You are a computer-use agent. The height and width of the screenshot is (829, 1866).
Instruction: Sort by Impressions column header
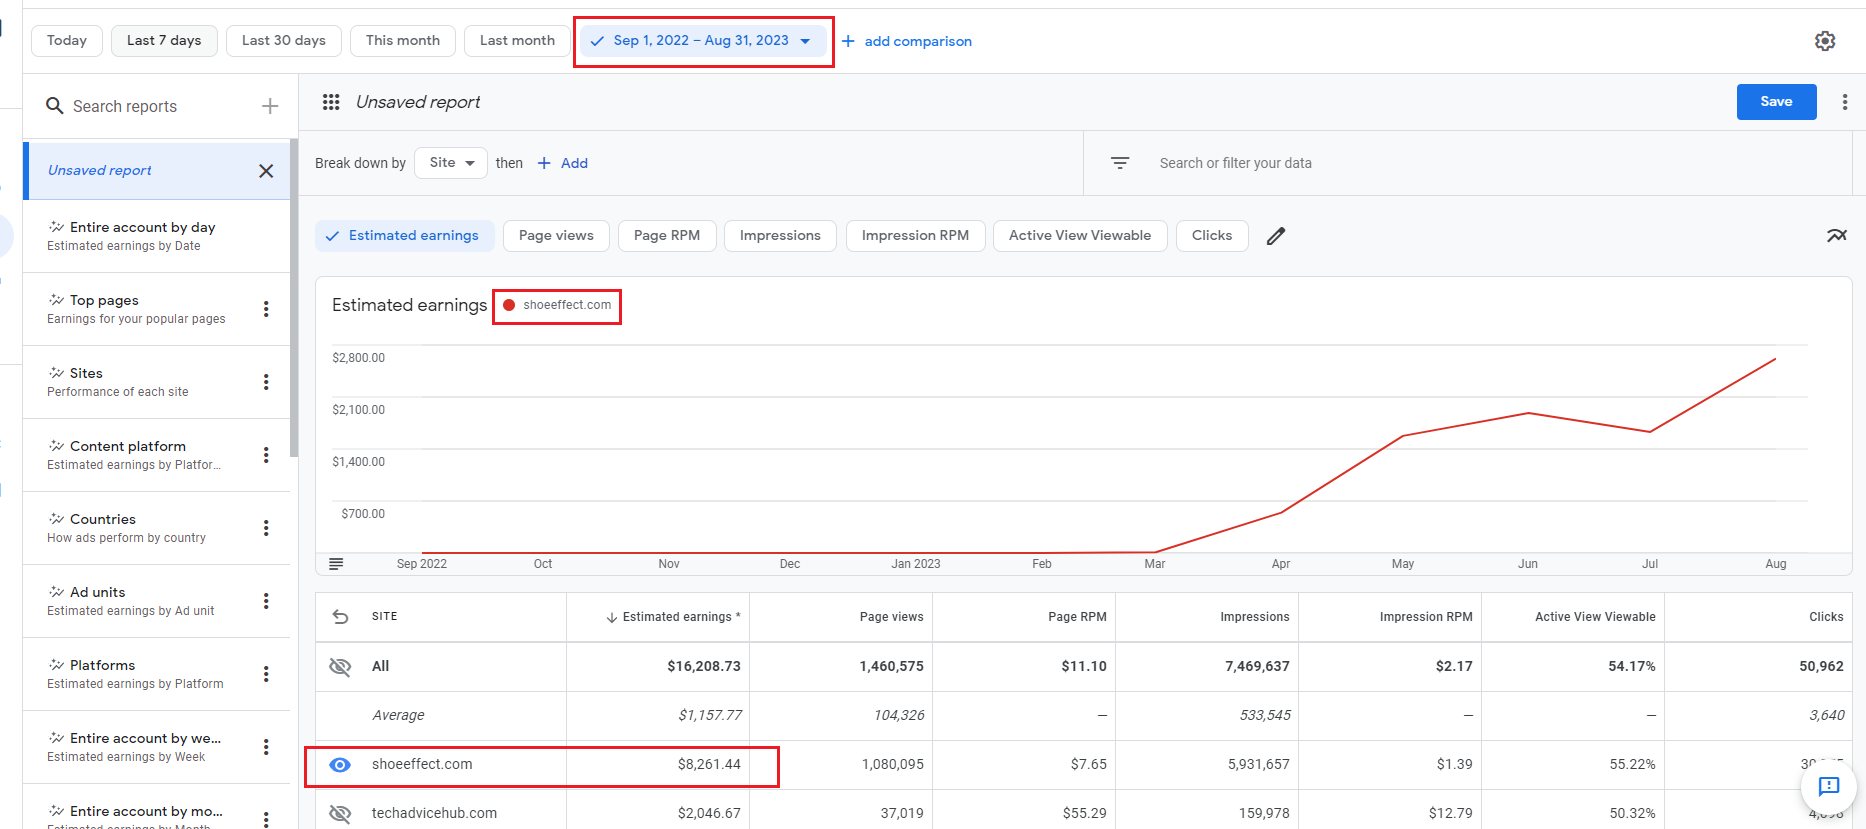[x=1255, y=617]
